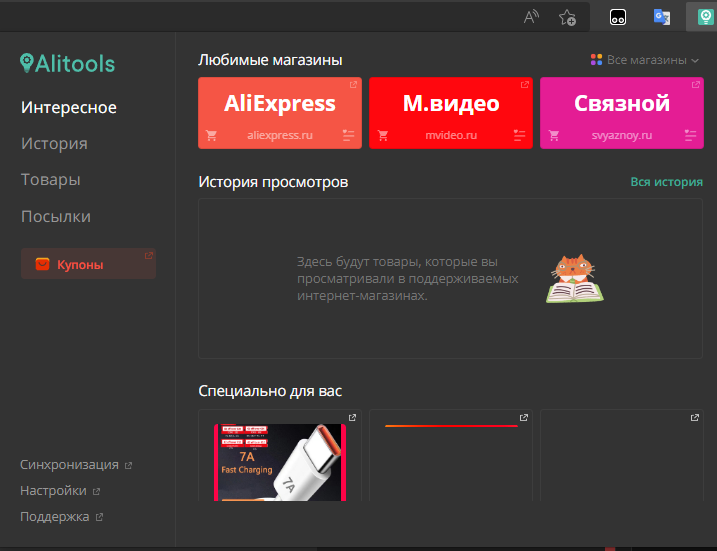Click the mvideo.ru address text
The height and width of the screenshot is (551, 717).
(x=451, y=135)
